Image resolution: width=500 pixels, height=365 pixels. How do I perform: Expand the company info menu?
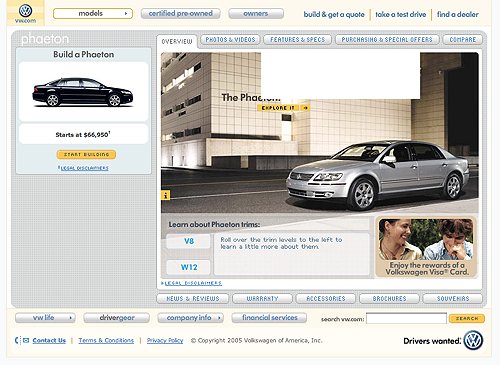pyautogui.click(x=190, y=318)
